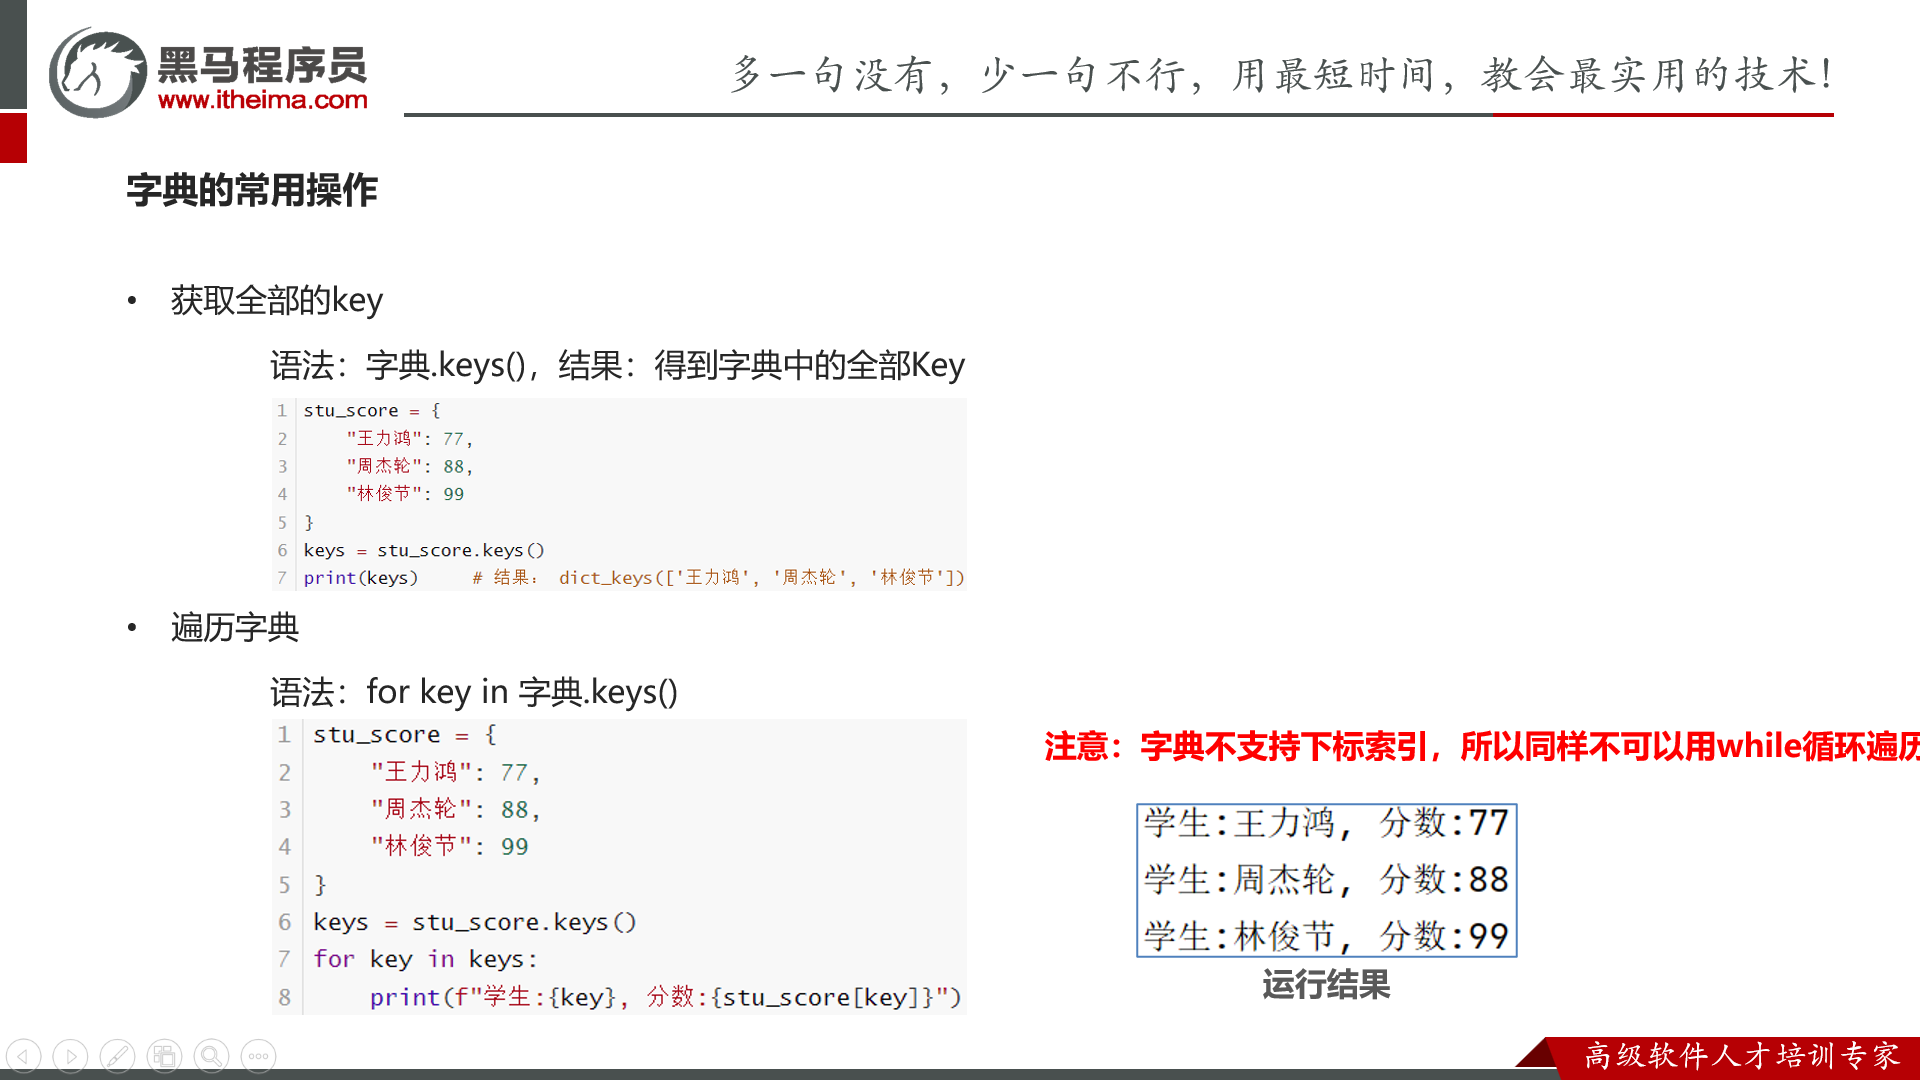
Task: Click the 字典的常用操作 slide title
Action: 251,190
